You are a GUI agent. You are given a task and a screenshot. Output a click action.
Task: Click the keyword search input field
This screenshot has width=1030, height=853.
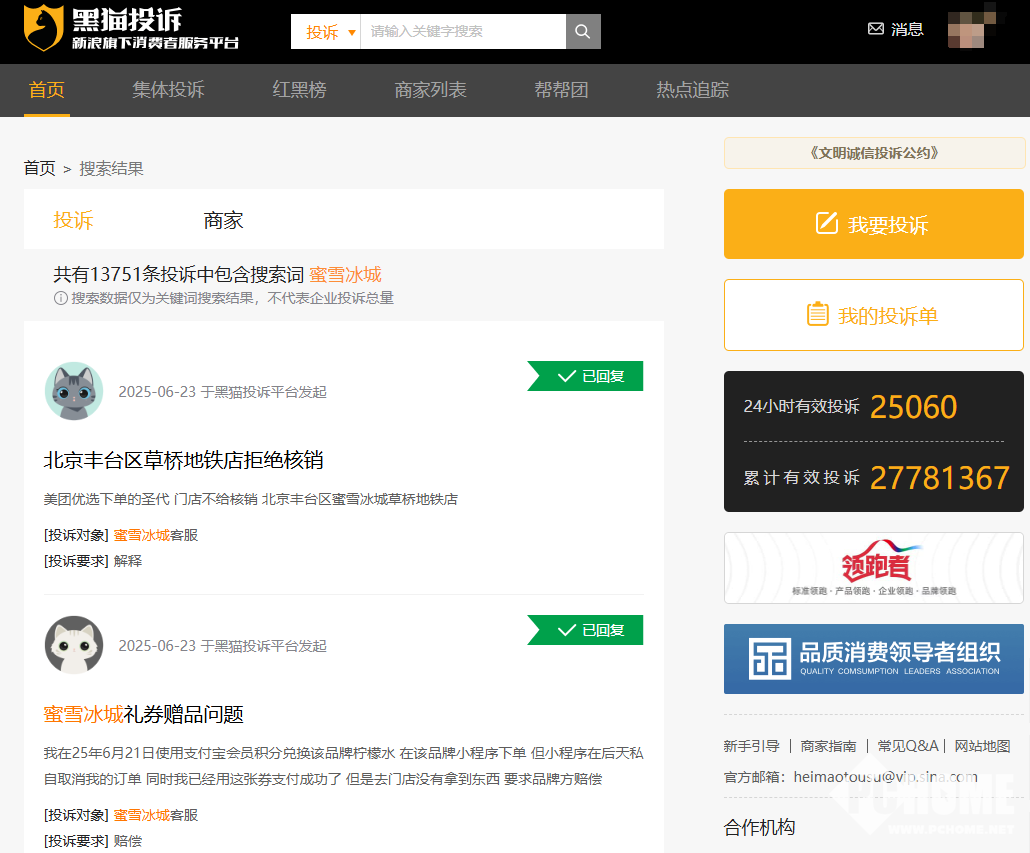coord(462,31)
